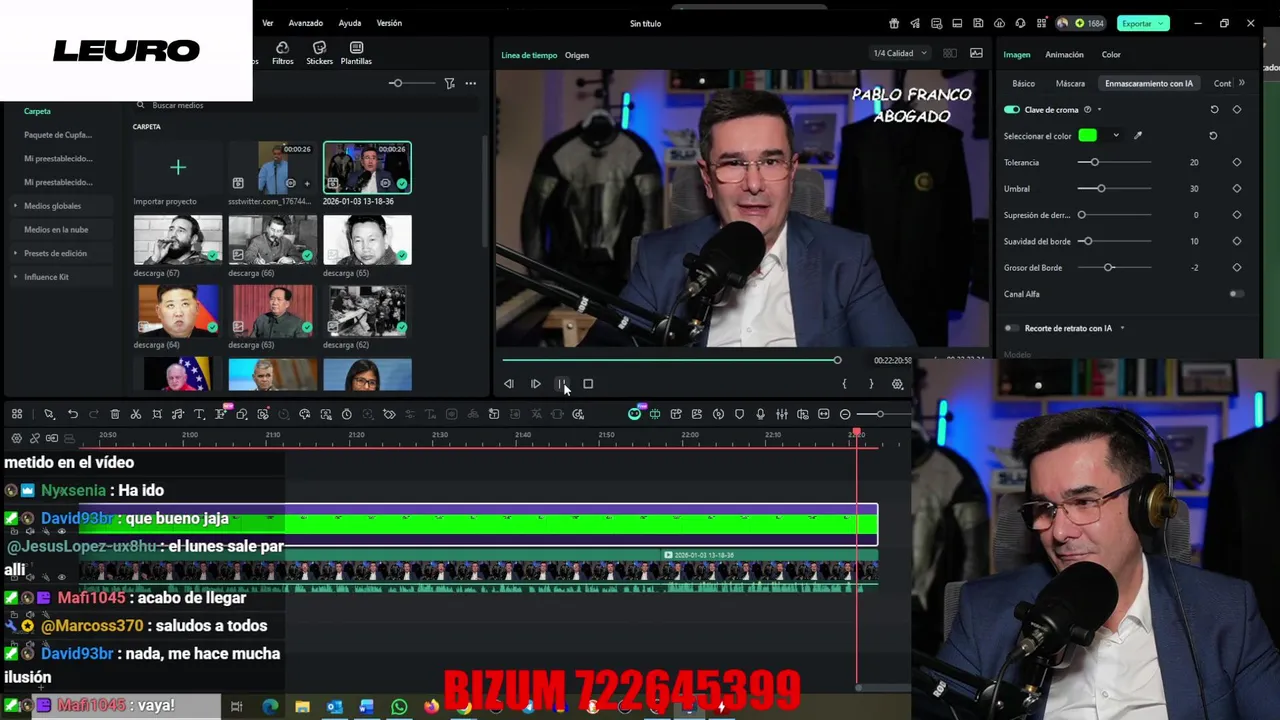Select the crop tool in timeline toolbar
Viewport: 1280px width, 720px height.
click(157, 414)
